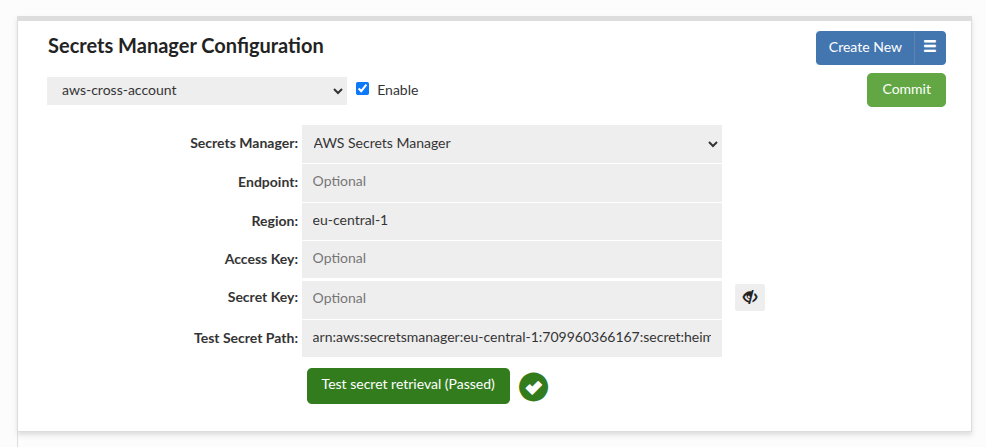Select the Access Key input field
Screen dimensions: 986x447
point(512,259)
